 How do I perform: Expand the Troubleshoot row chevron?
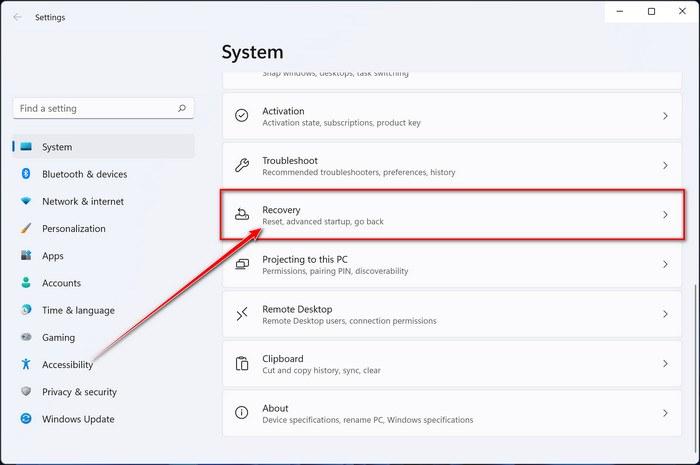pos(665,166)
